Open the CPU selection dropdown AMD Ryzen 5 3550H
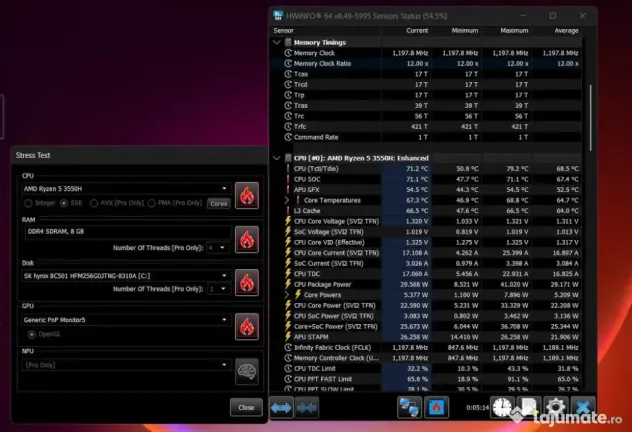632x432 pixels. [126, 189]
